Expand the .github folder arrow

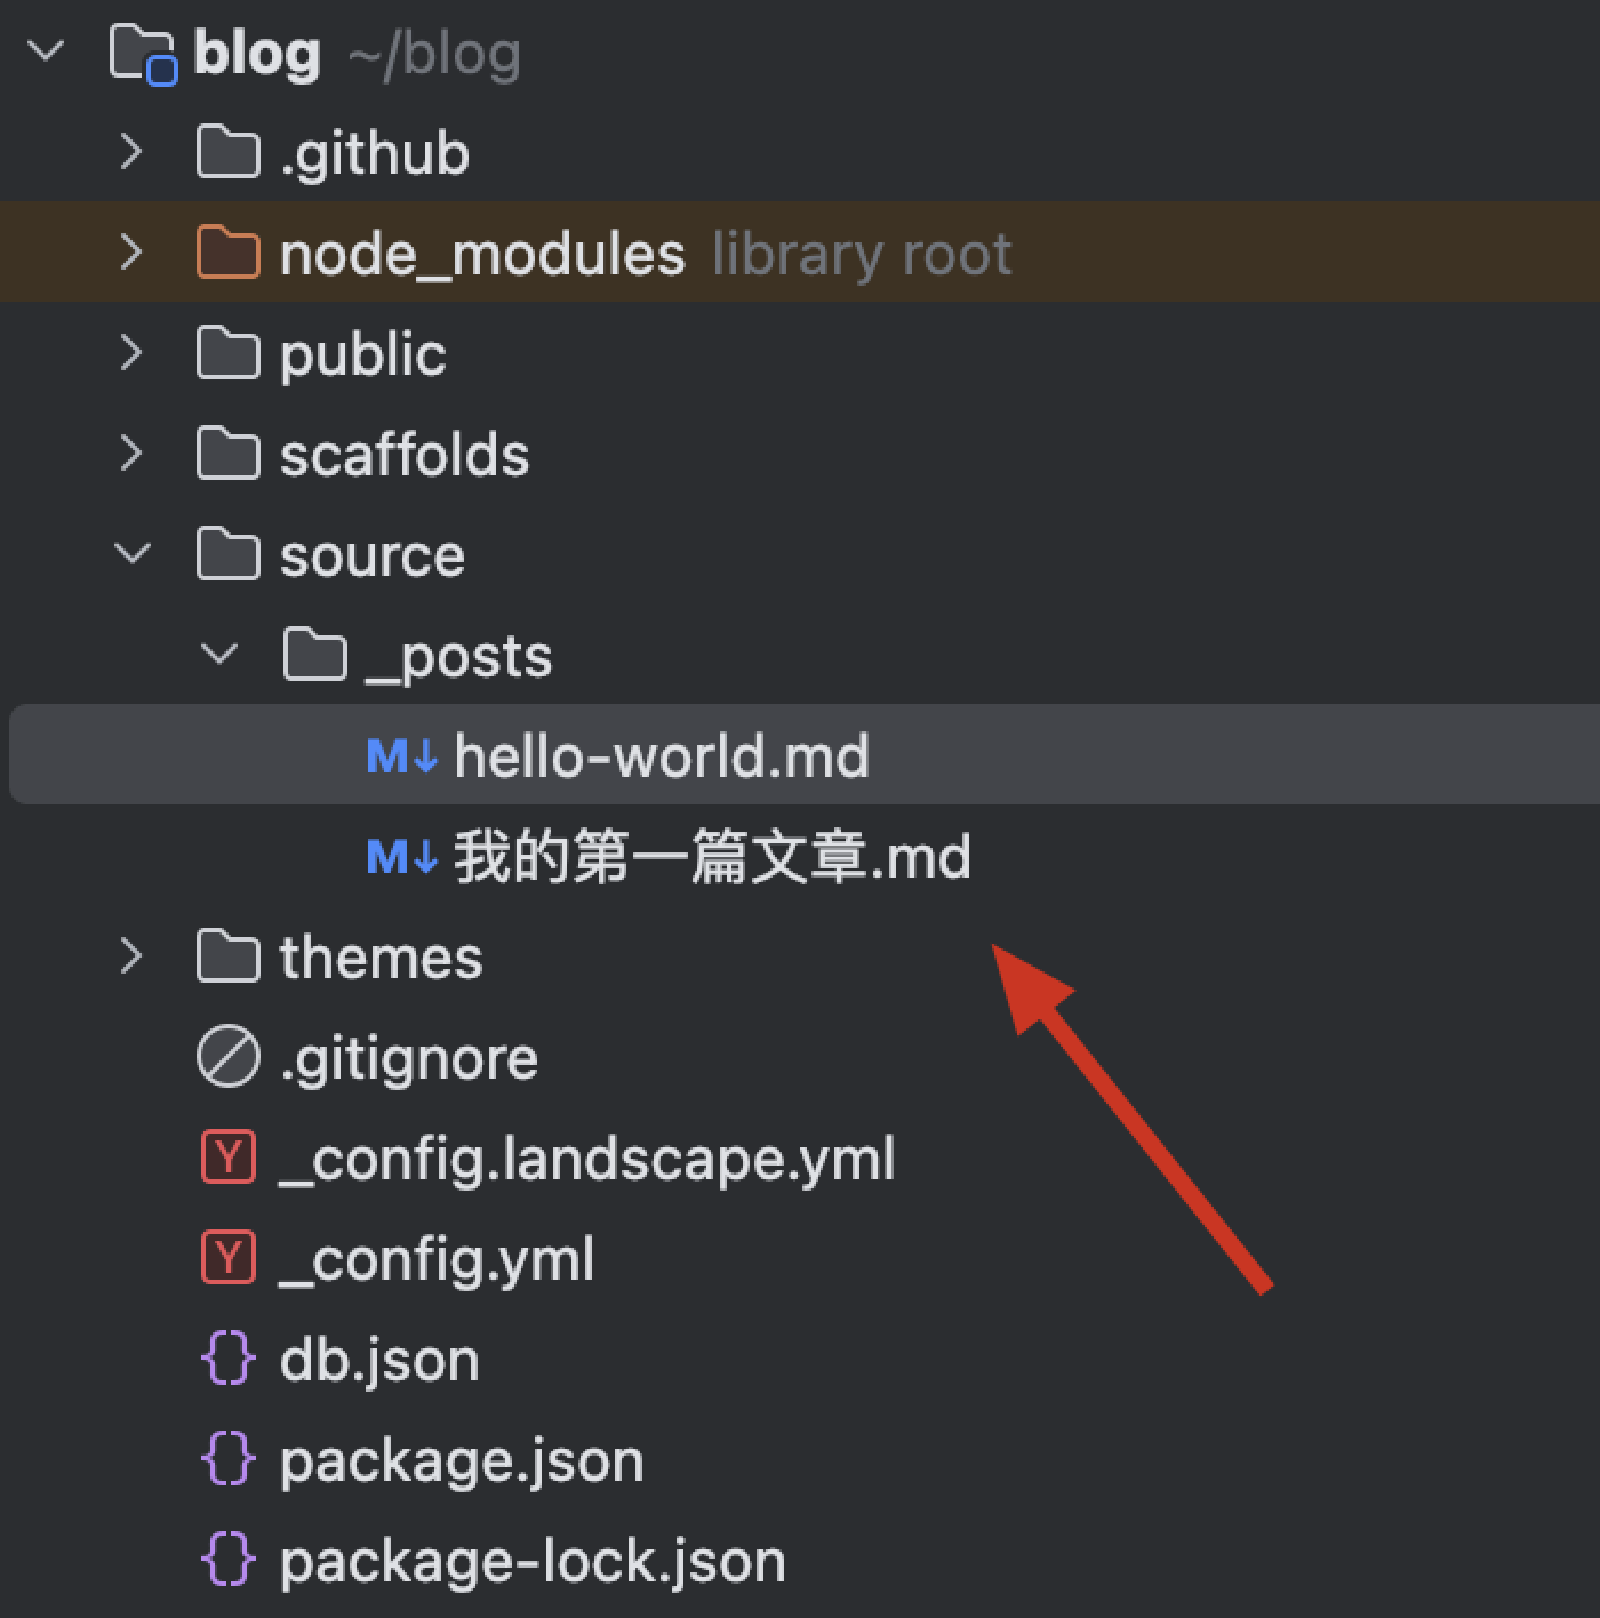point(131,152)
